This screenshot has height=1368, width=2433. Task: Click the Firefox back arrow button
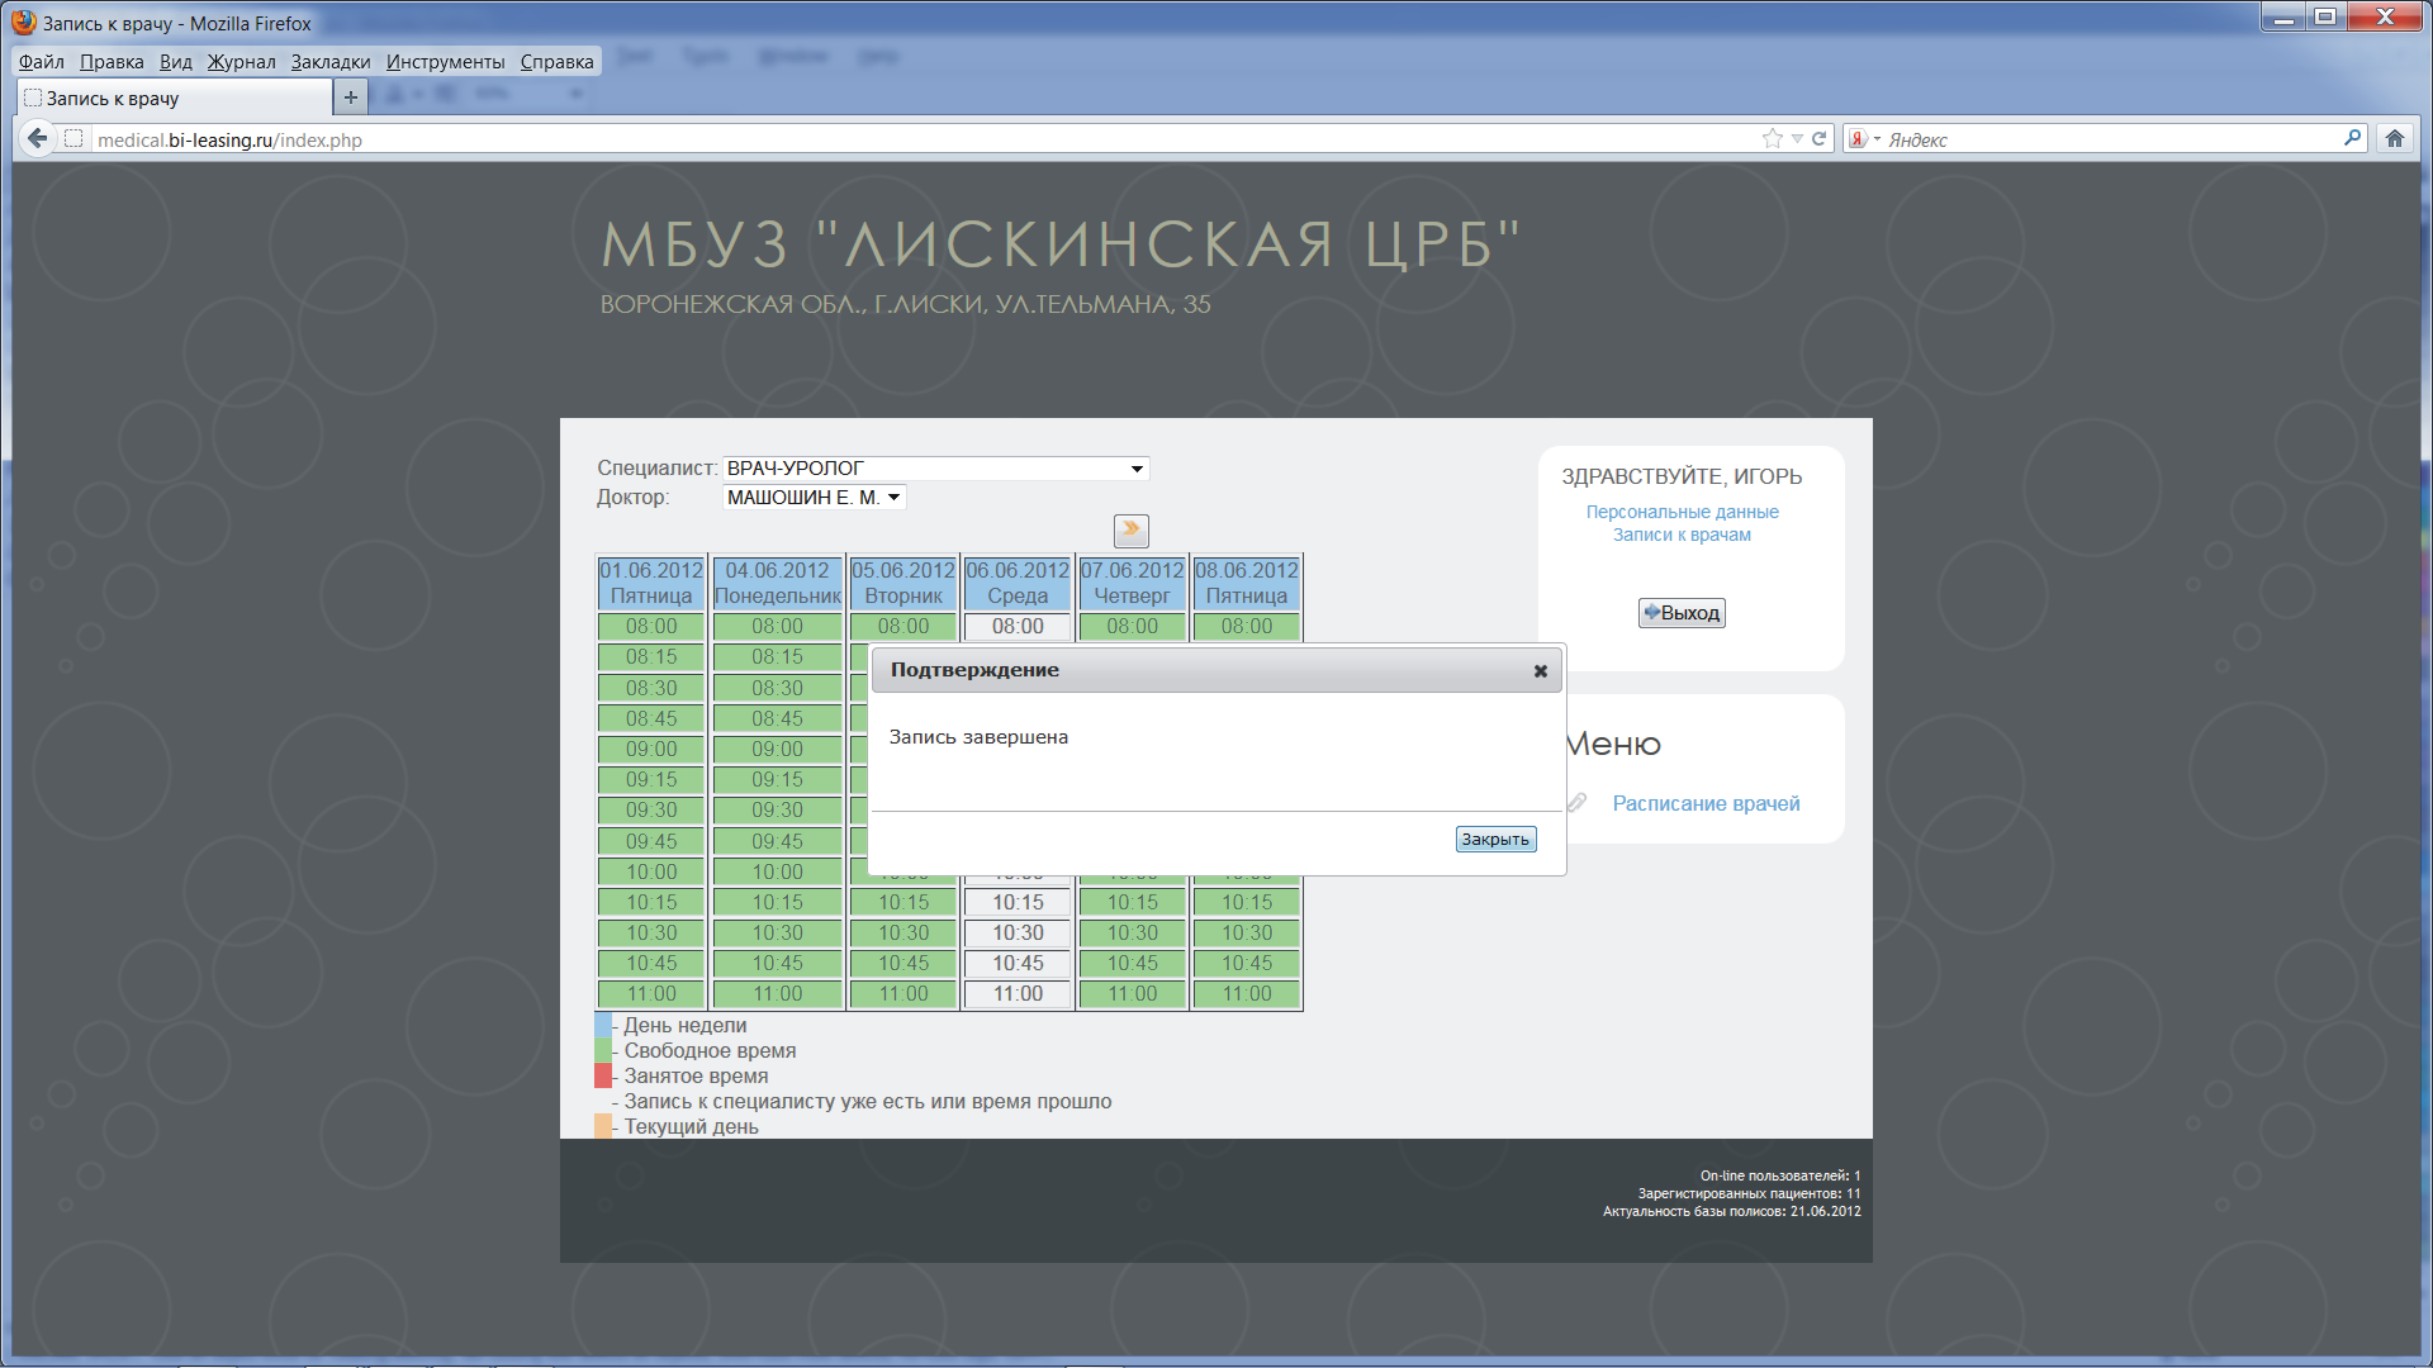[x=38, y=138]
